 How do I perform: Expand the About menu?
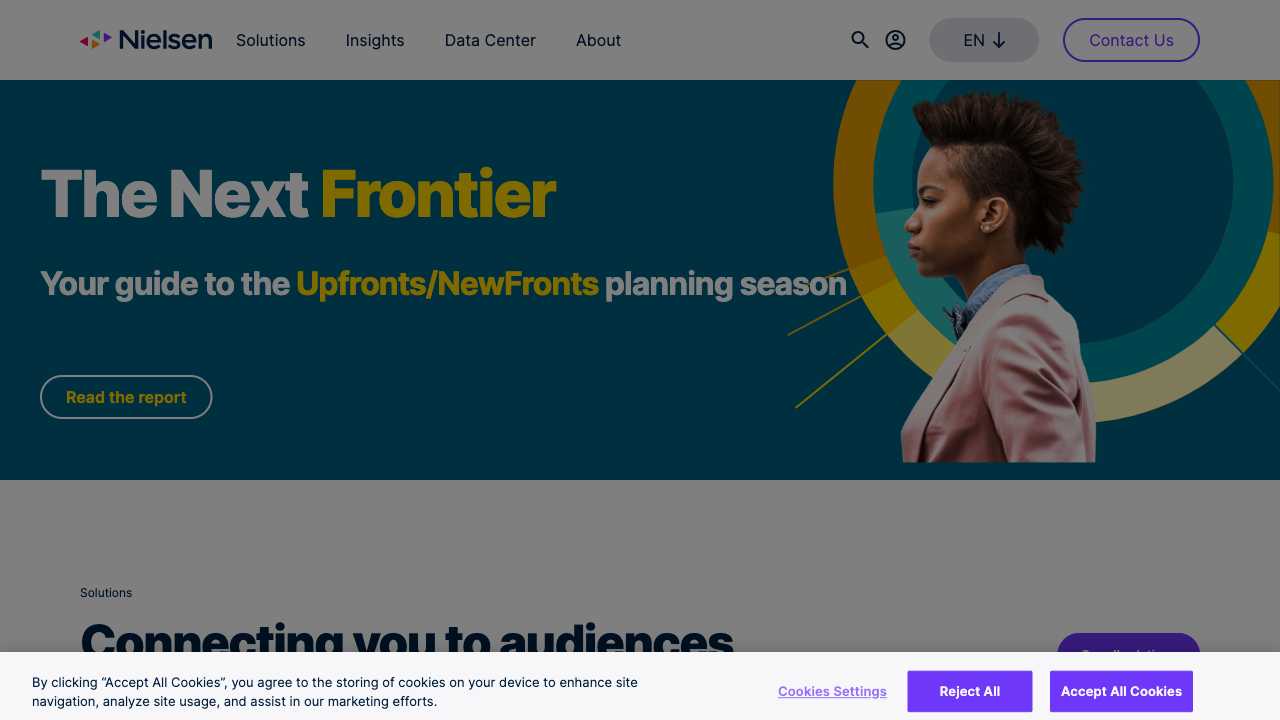(598, 40)
